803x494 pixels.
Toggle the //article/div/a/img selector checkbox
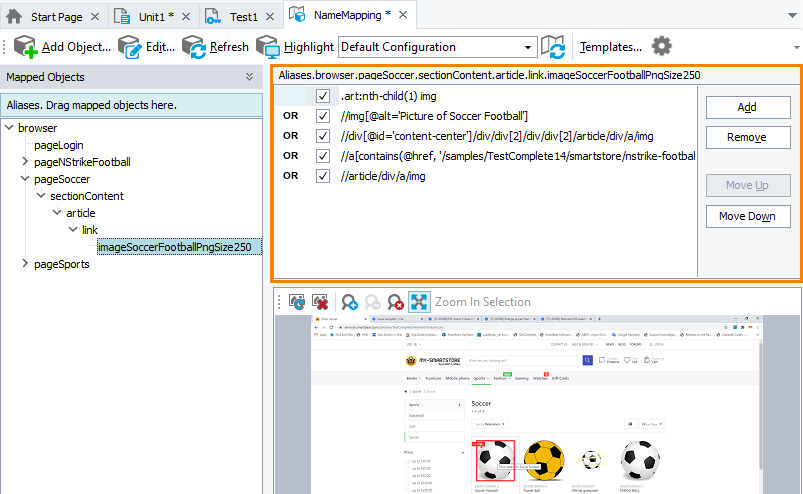323,176
